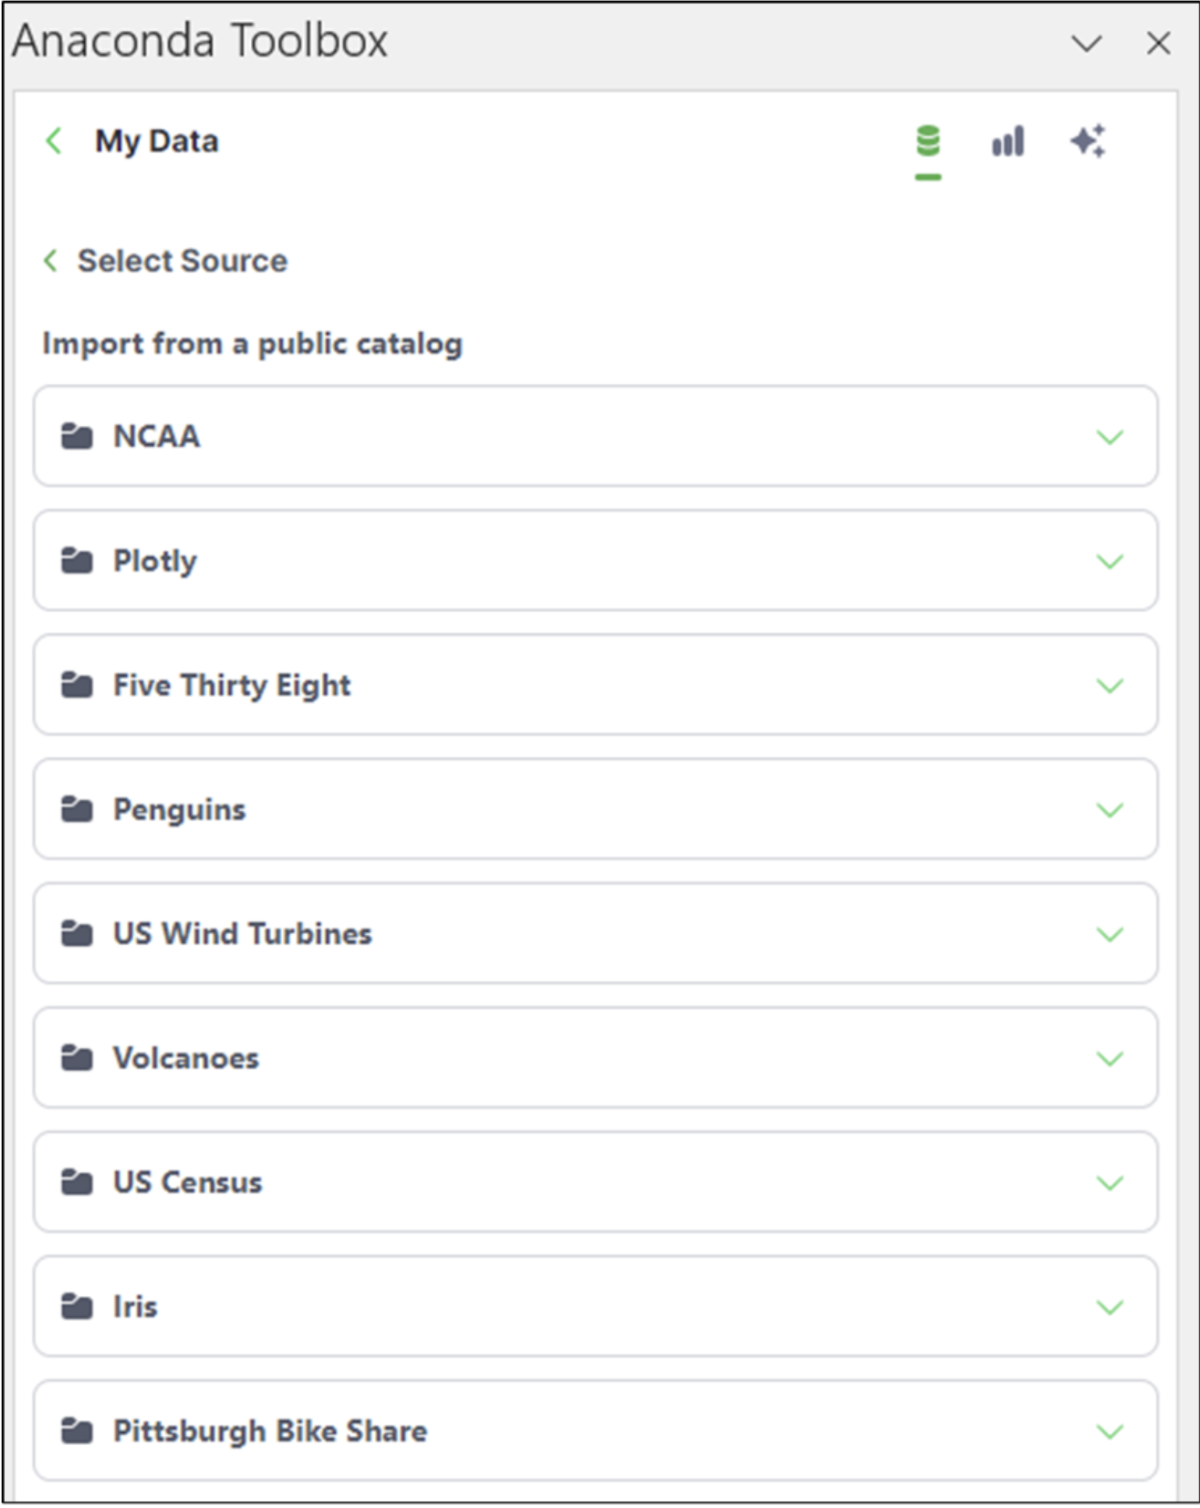1200x1508 pixels.
Task: Click the back chevron beside Select Source
Action: 50,261
